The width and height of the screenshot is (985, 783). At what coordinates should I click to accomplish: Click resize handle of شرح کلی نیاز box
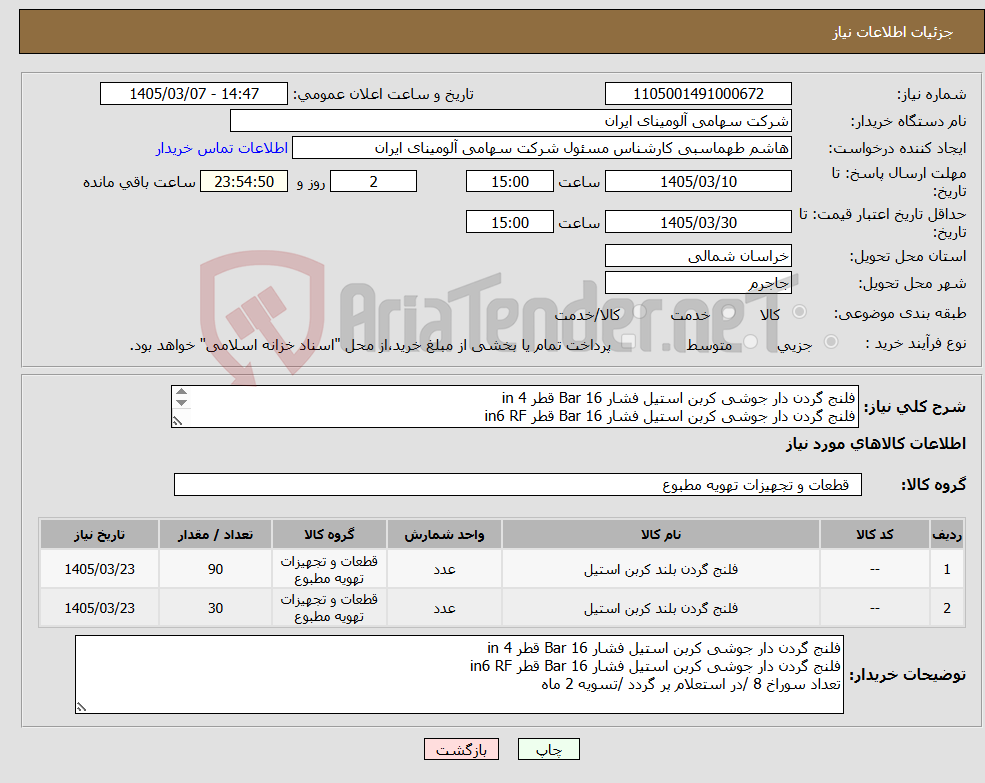[178, 421]
